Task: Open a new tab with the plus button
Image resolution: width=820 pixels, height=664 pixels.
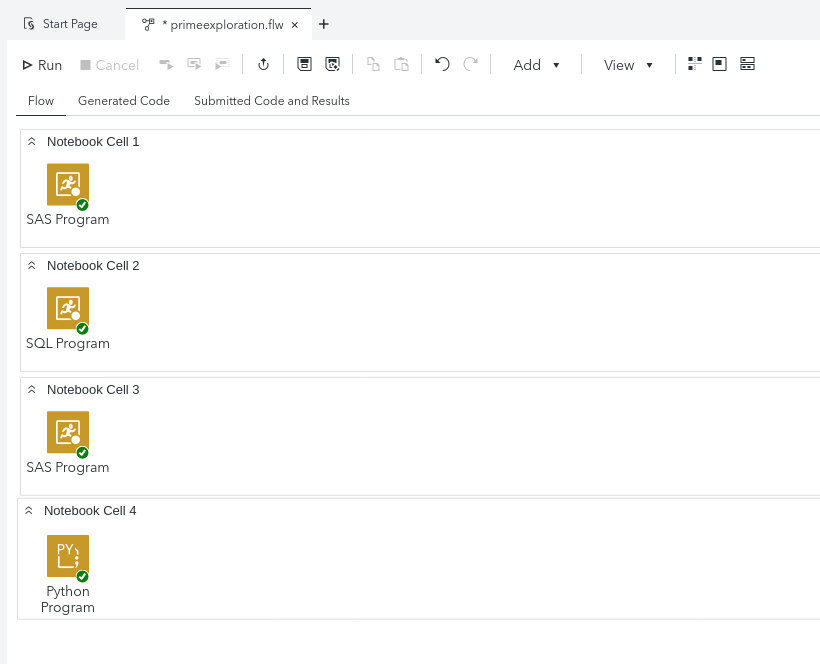Action: pos(323,23)
